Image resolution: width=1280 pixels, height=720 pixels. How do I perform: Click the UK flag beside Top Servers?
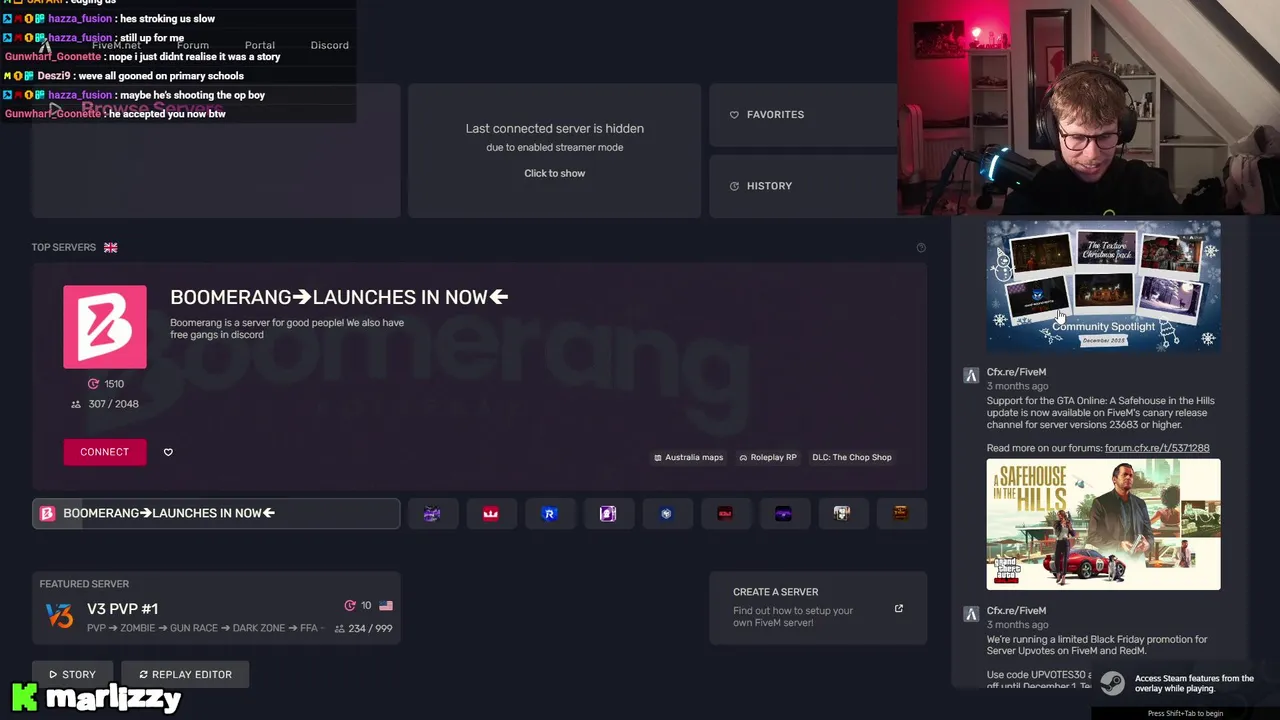coord(111,248)
